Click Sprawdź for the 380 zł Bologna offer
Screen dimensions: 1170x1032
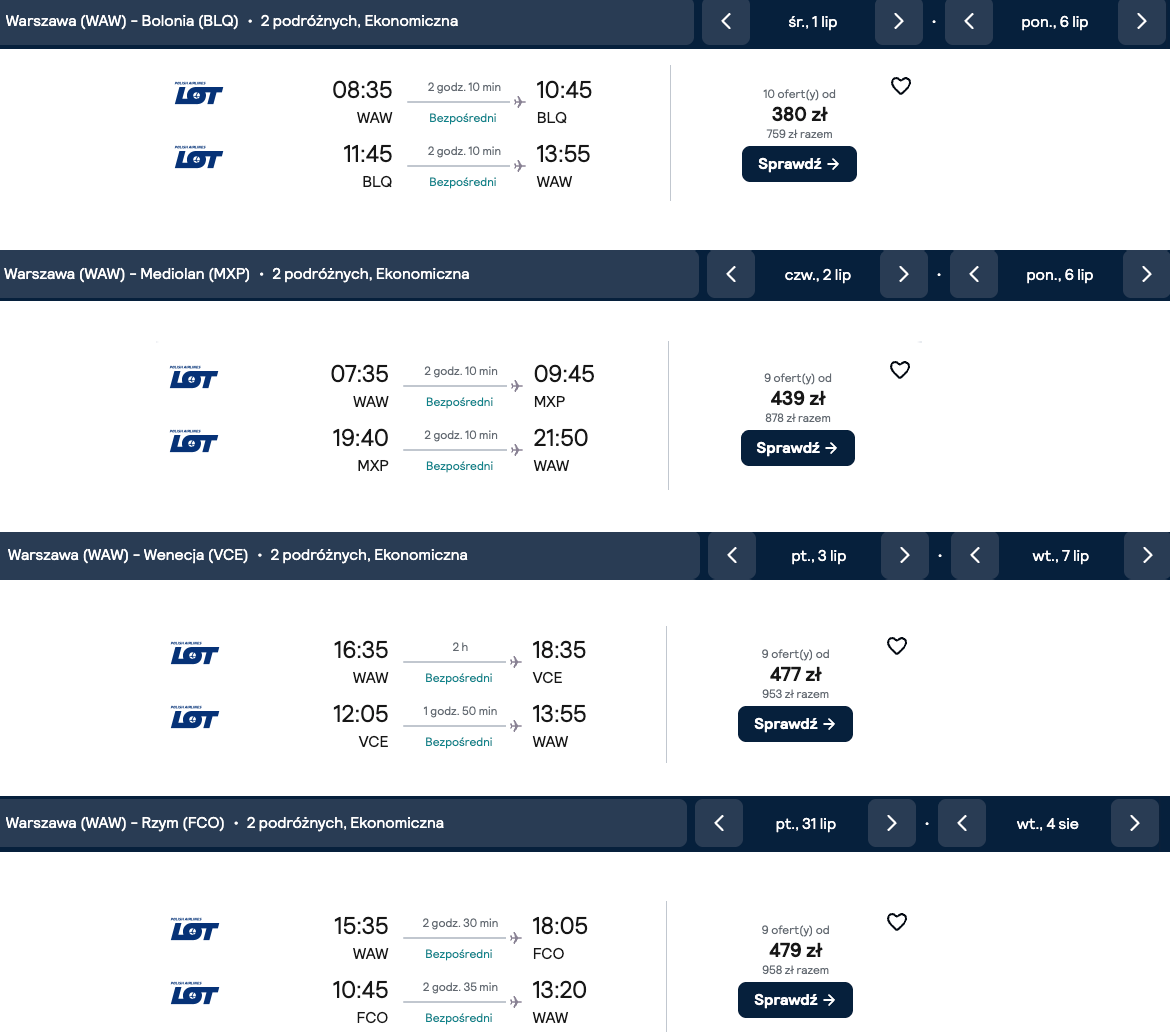click(799, 164)
